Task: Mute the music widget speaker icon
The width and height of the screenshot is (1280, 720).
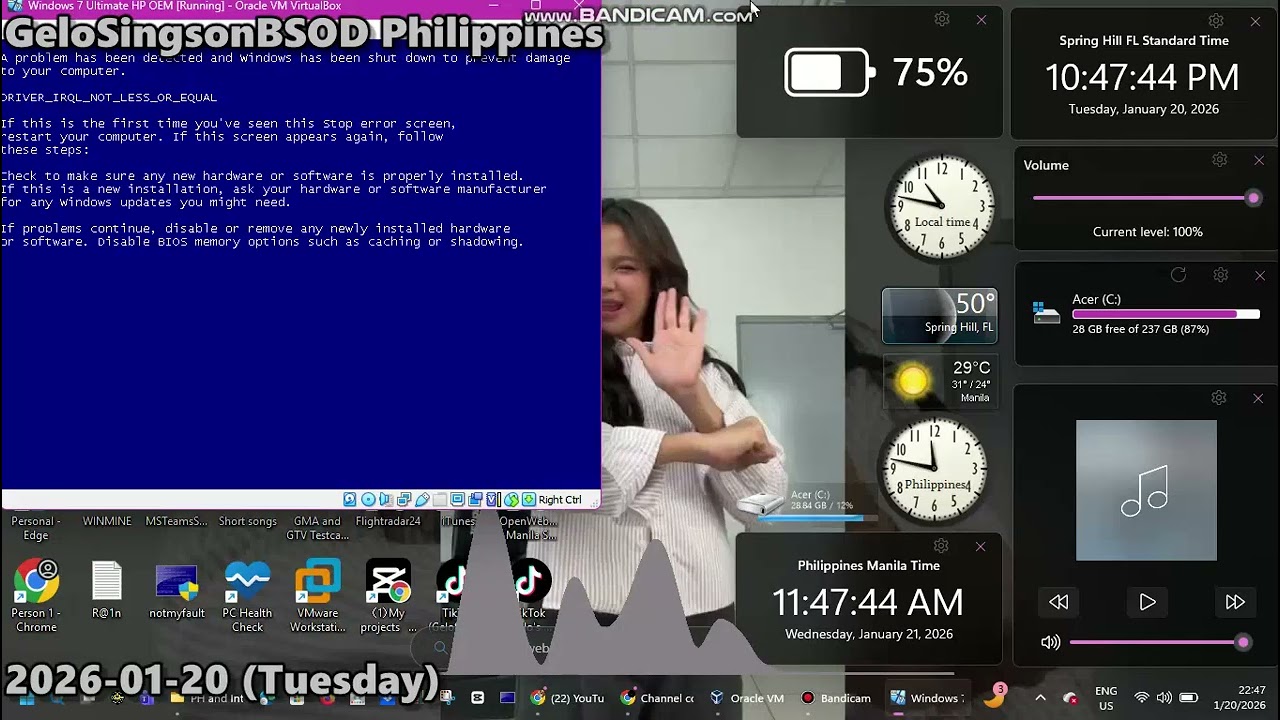Action: point(1050,643)
